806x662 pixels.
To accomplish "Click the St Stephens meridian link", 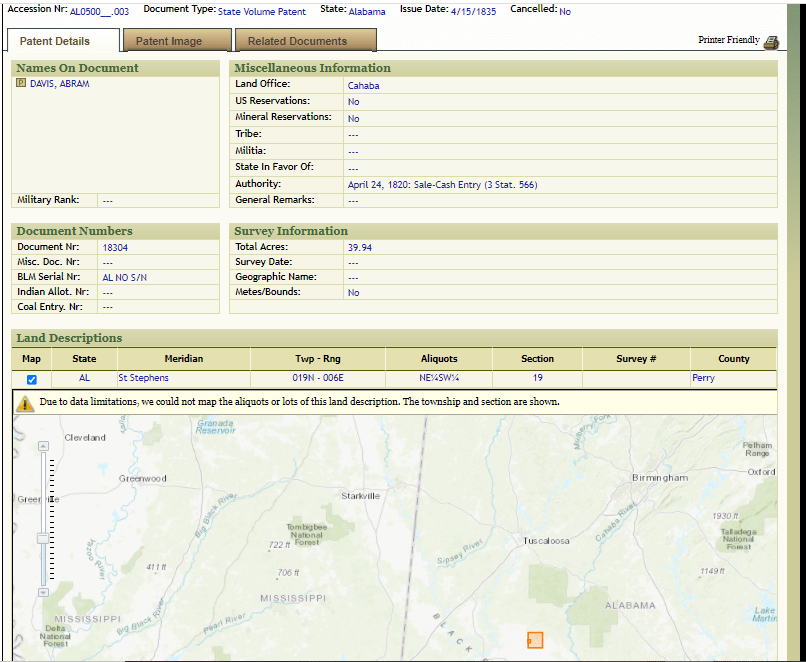I will pos(143,378).
